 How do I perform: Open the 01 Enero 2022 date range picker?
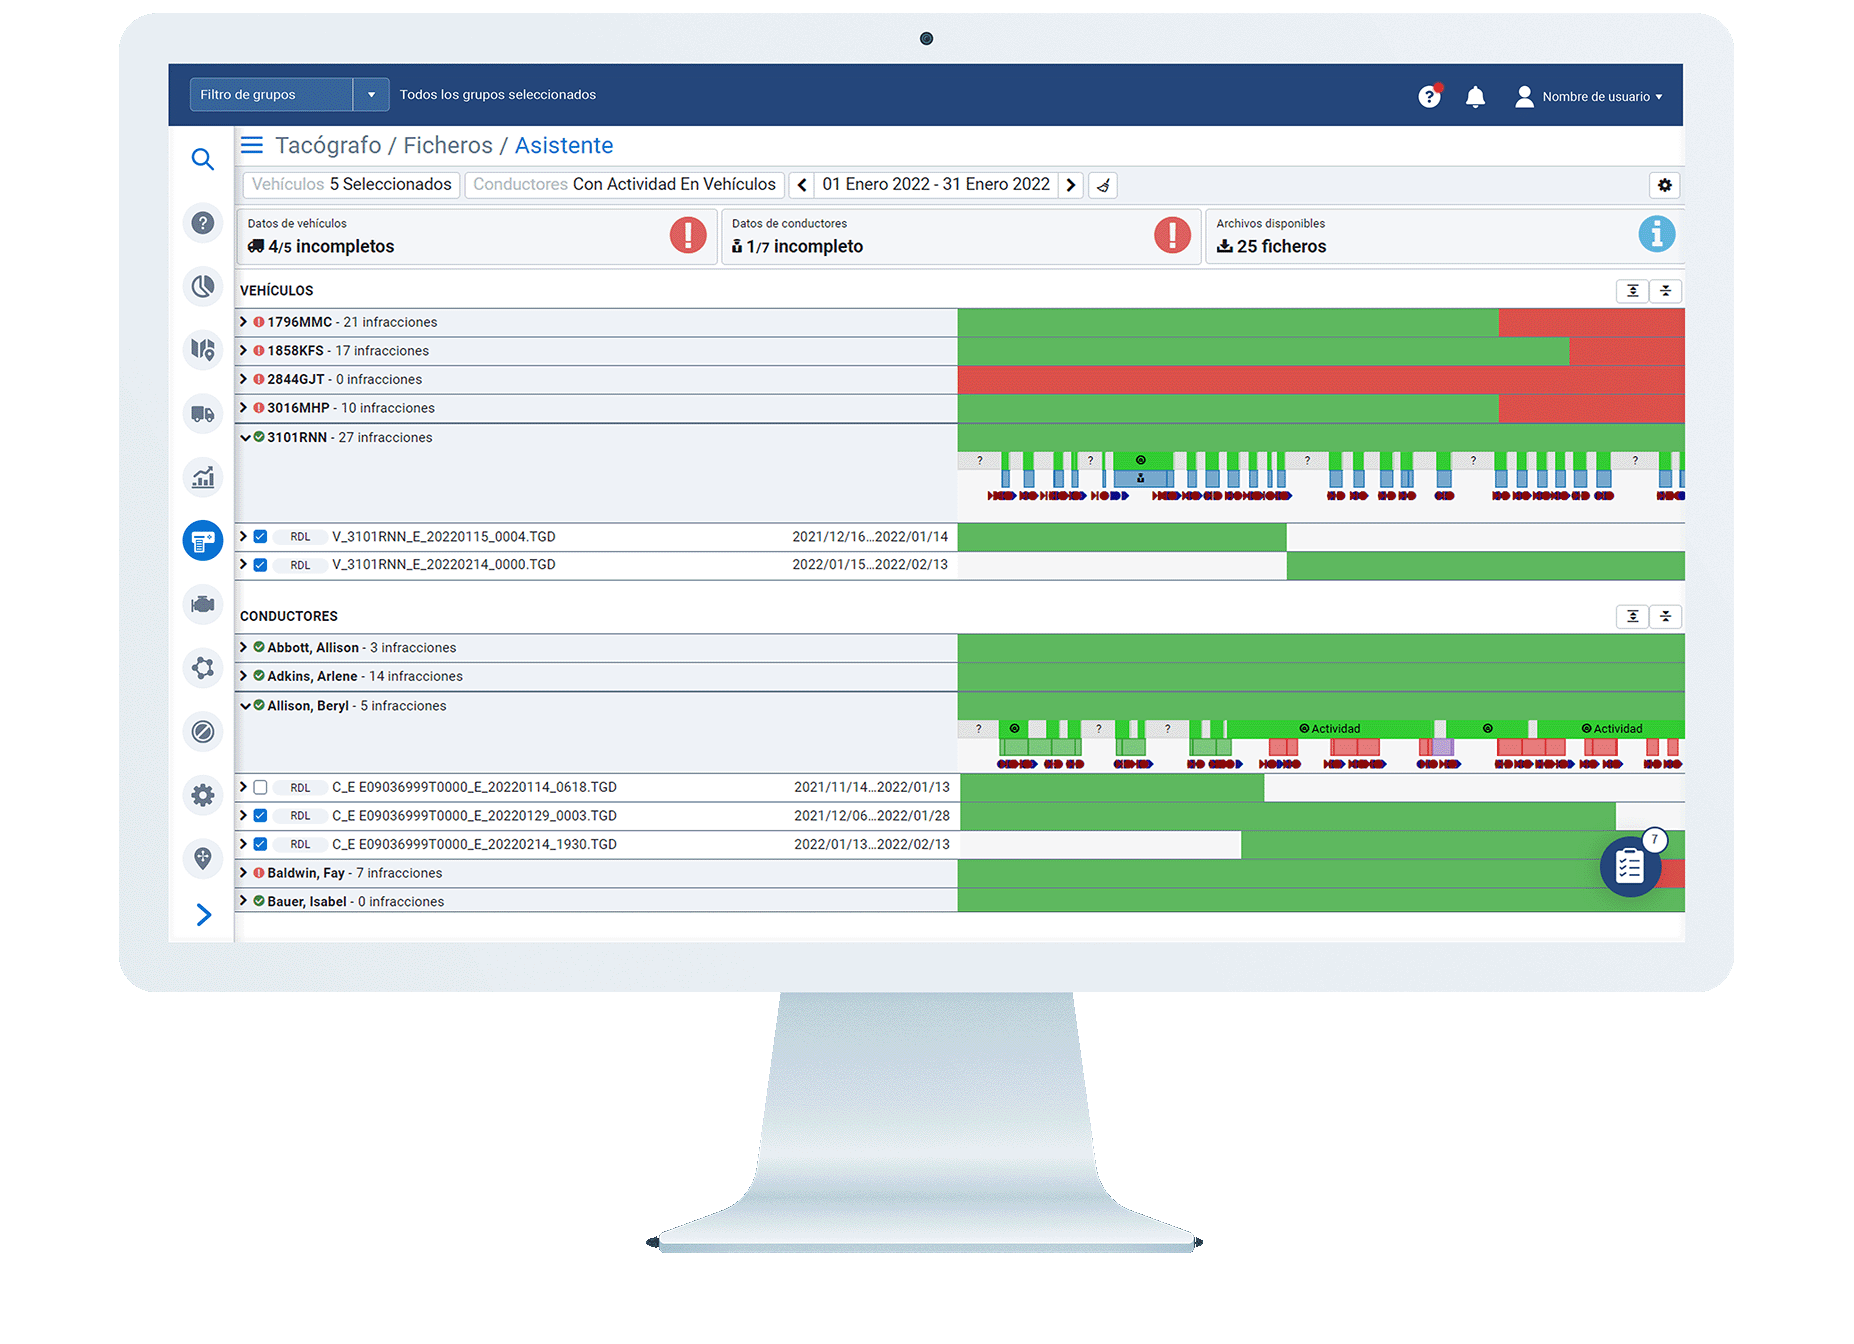click(x=936, y=185)
